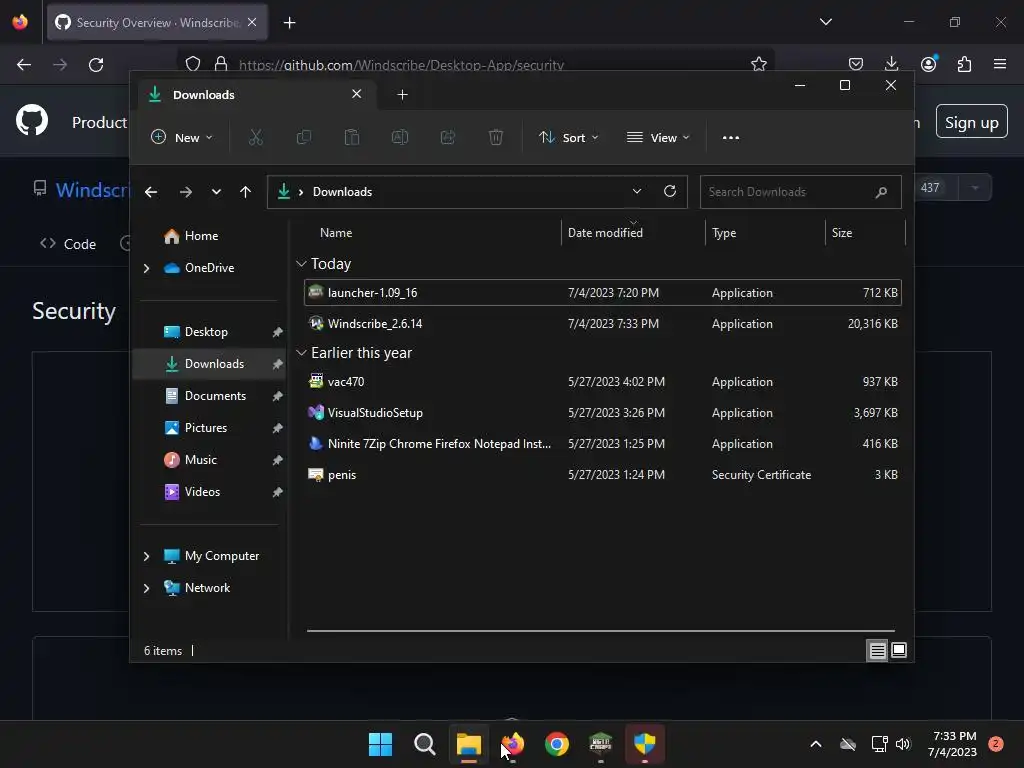Collapse the Today group

click(x=301, y=264)
